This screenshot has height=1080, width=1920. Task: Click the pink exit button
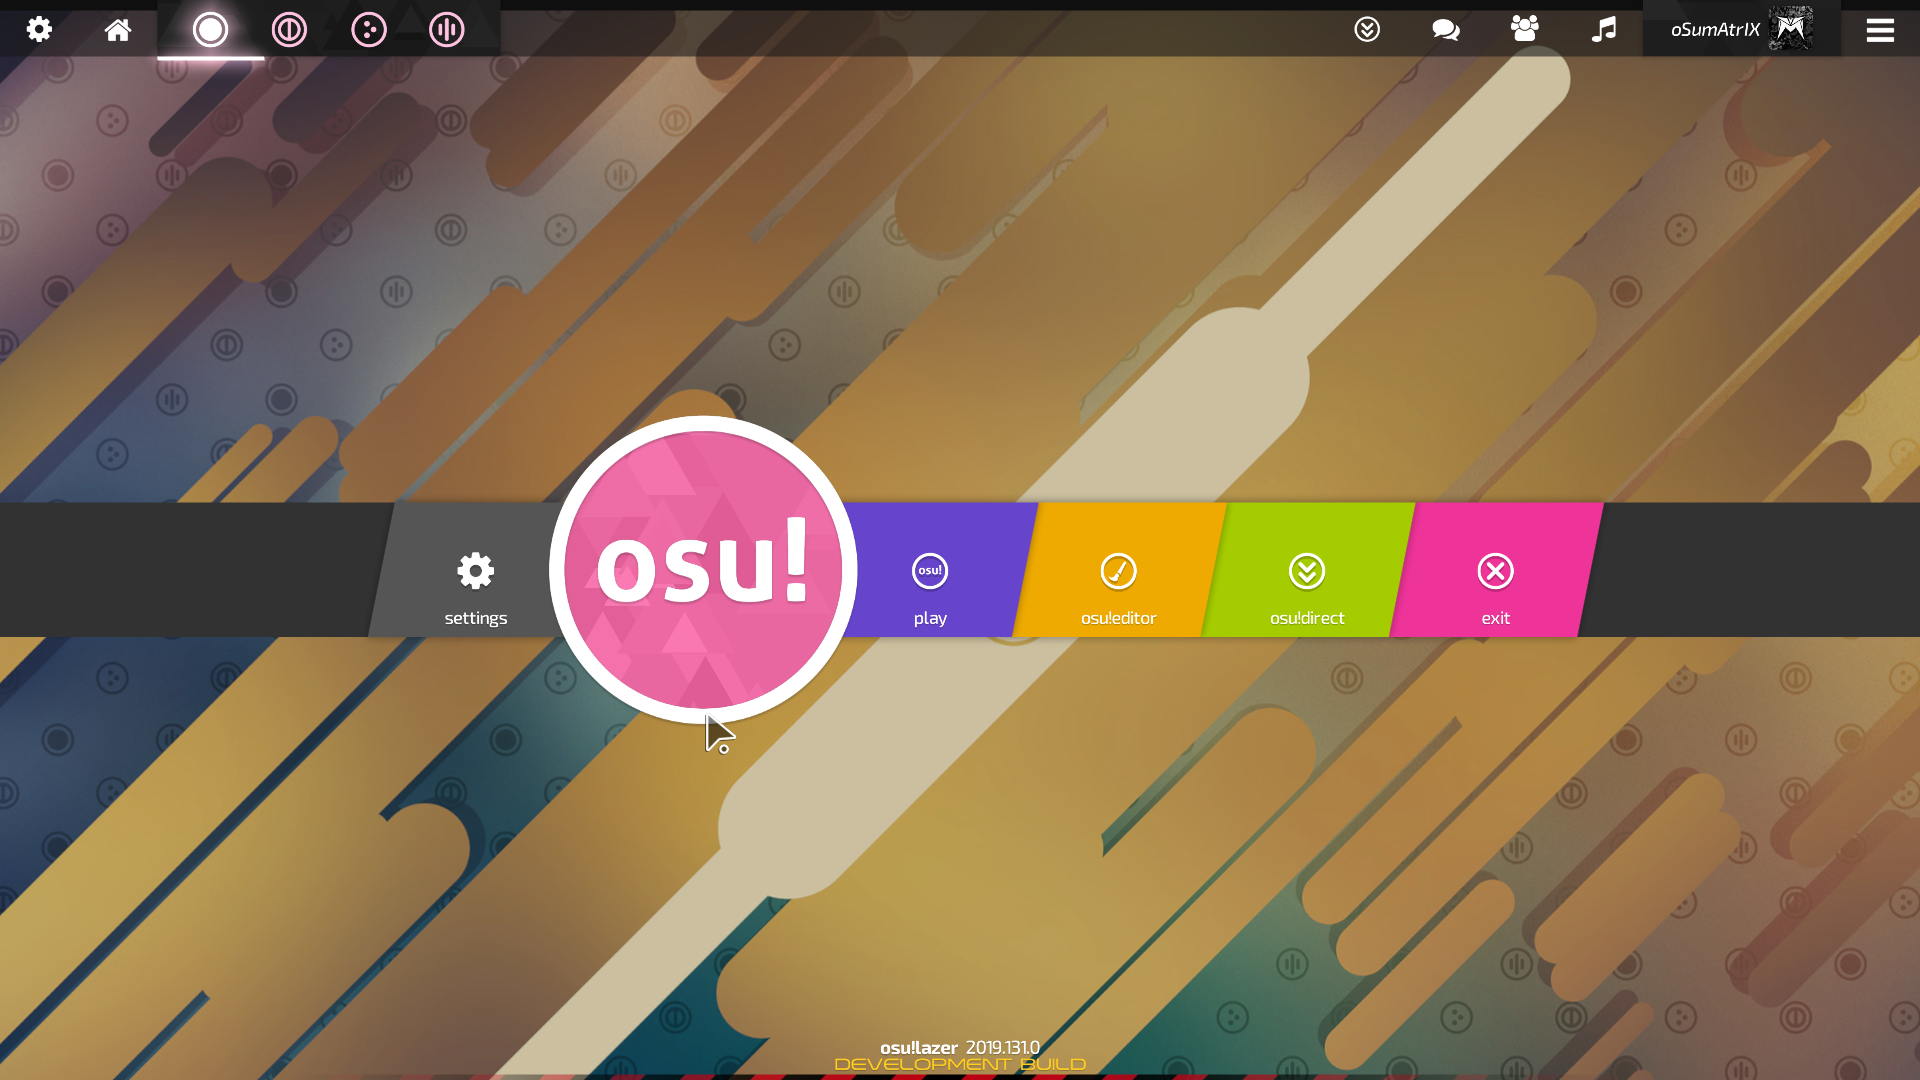[x=1496, y=570]
